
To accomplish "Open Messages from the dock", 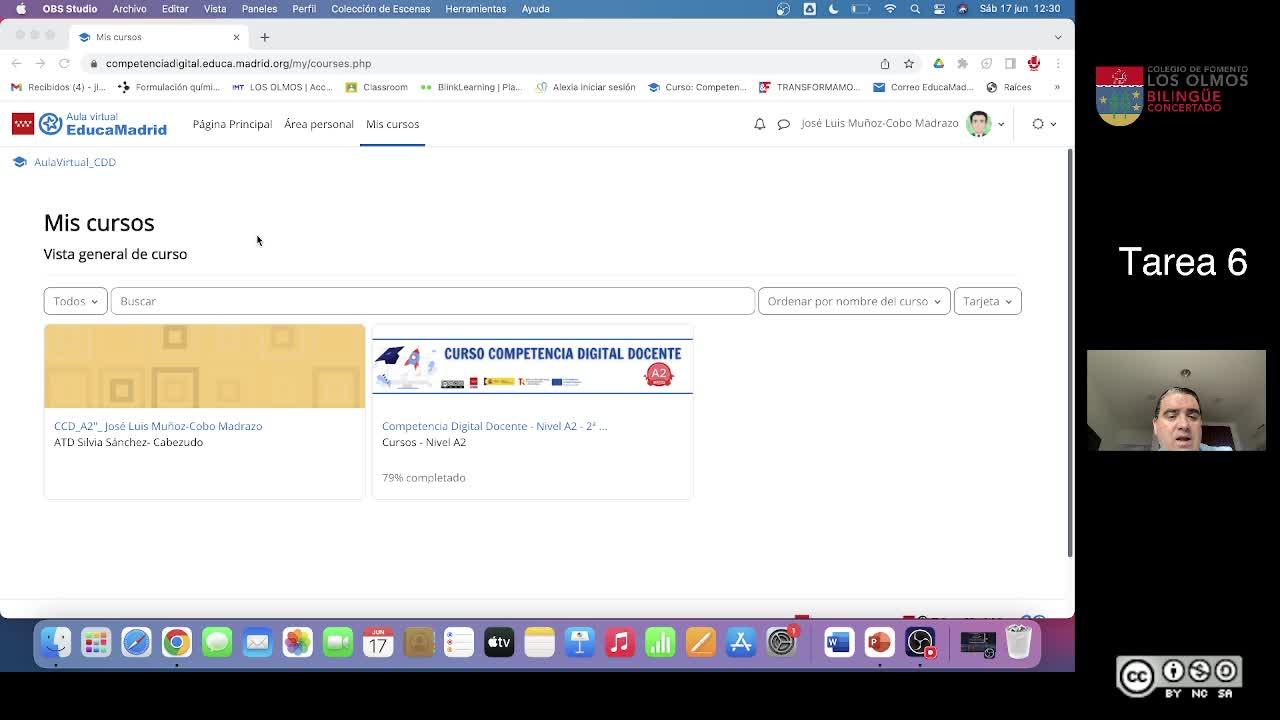I will [217, 642].
